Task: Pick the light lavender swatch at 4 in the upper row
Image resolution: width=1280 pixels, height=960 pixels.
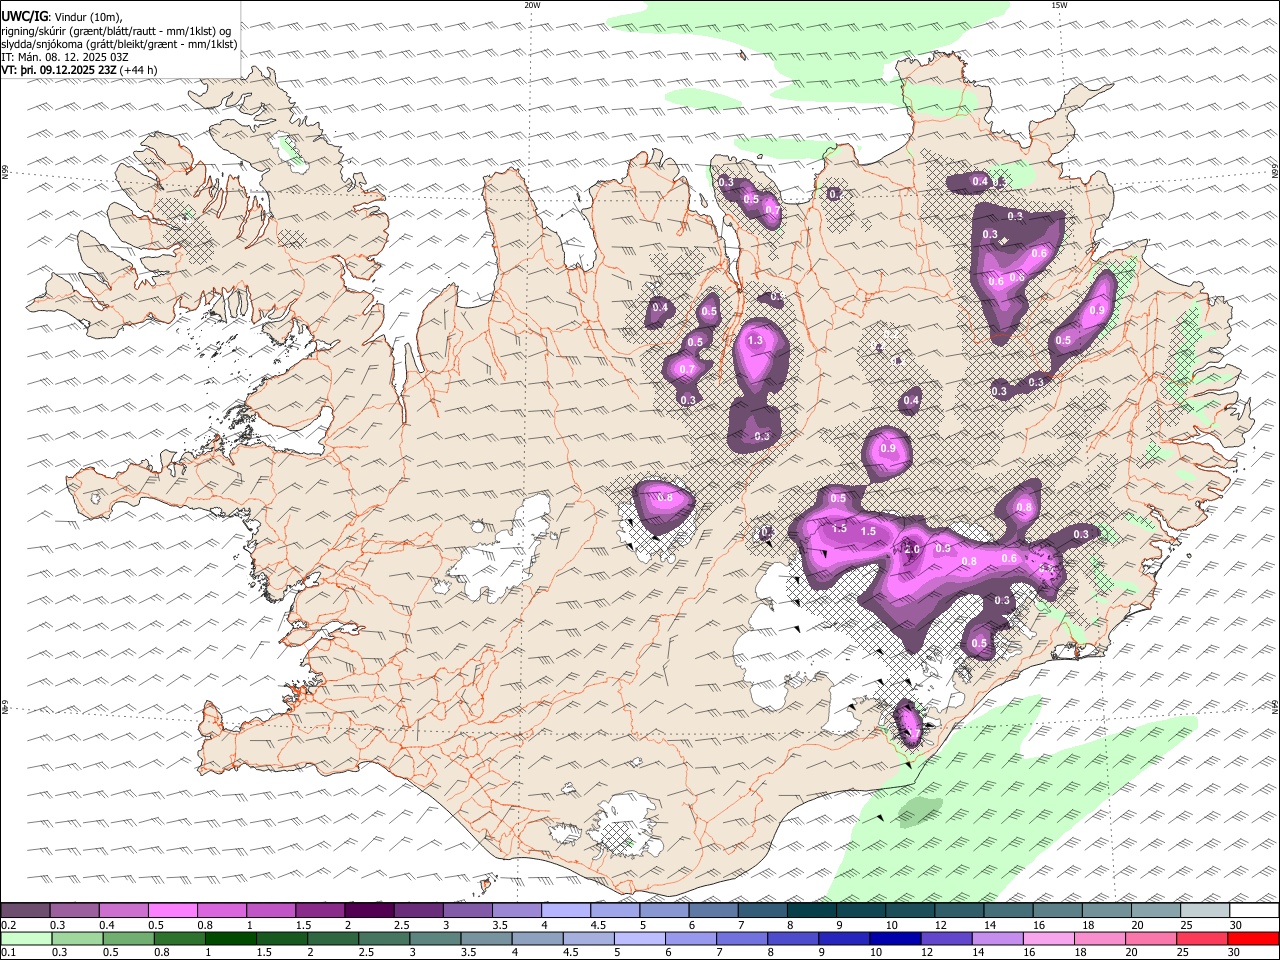Action: [x=566, y=910]
